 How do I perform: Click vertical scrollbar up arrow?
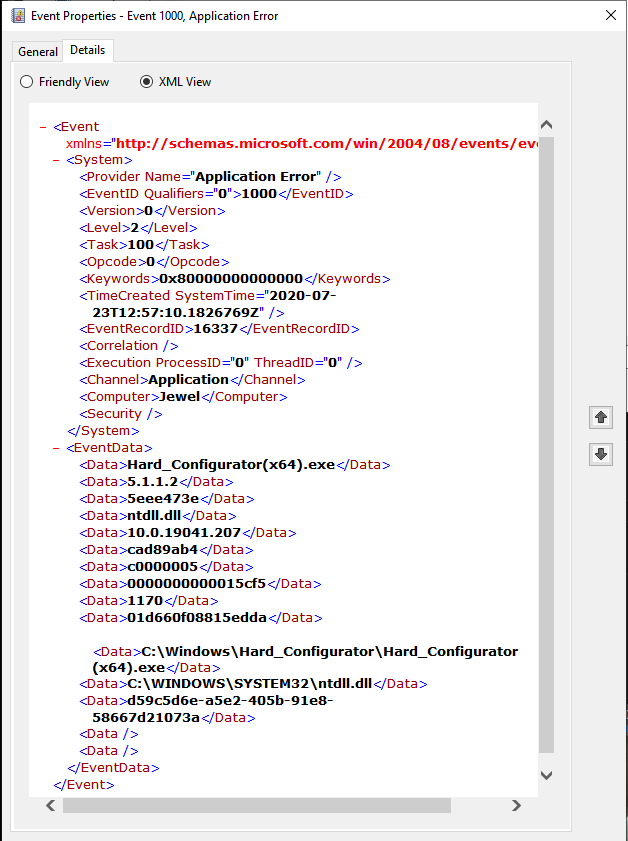click(546, 125)
